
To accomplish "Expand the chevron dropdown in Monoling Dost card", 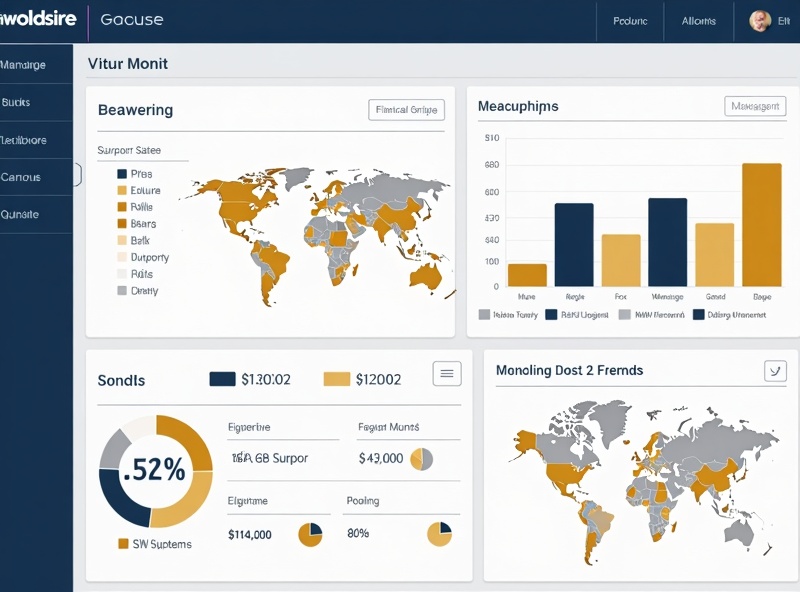I will 775,371.
